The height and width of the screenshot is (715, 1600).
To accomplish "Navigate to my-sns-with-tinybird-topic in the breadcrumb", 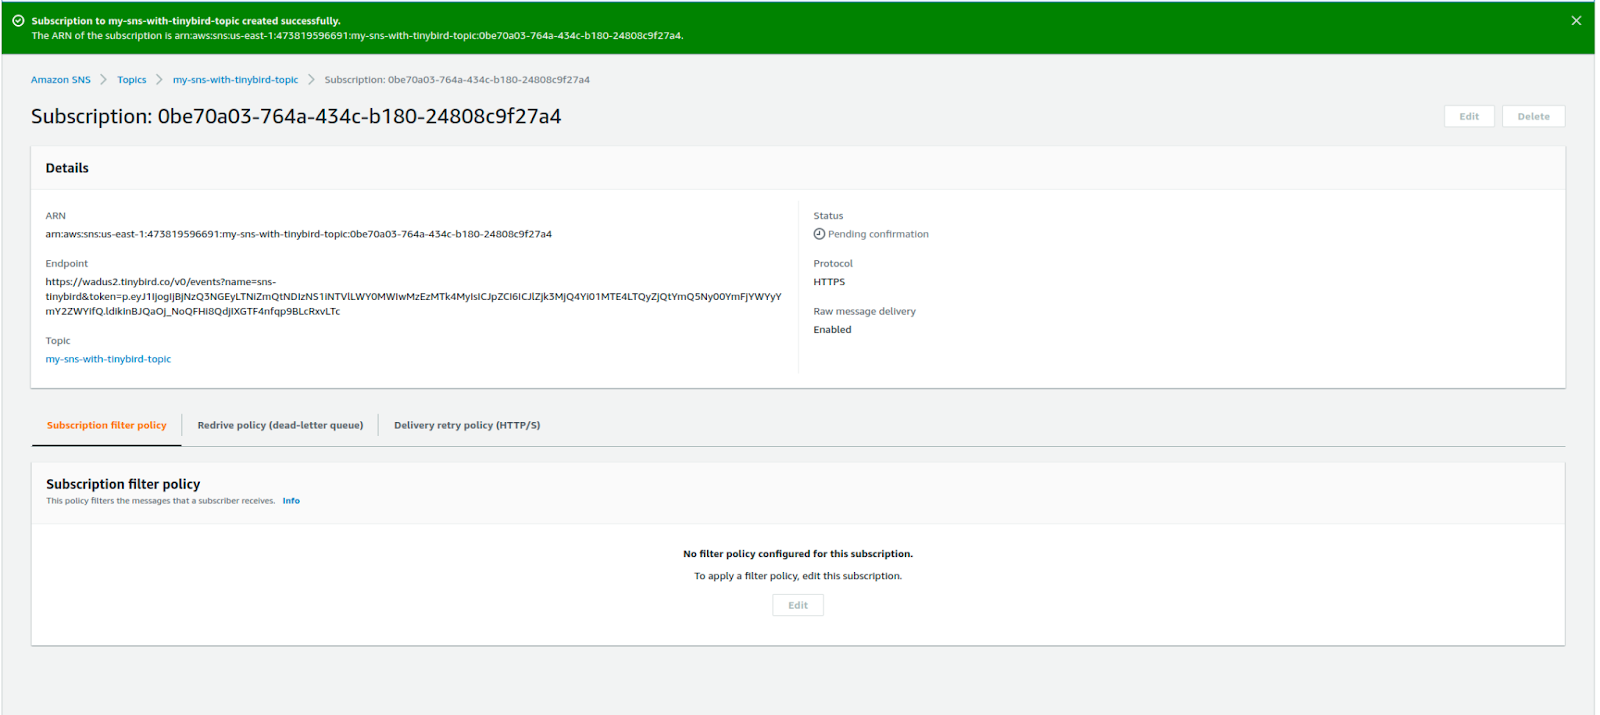I will (235, 80).
